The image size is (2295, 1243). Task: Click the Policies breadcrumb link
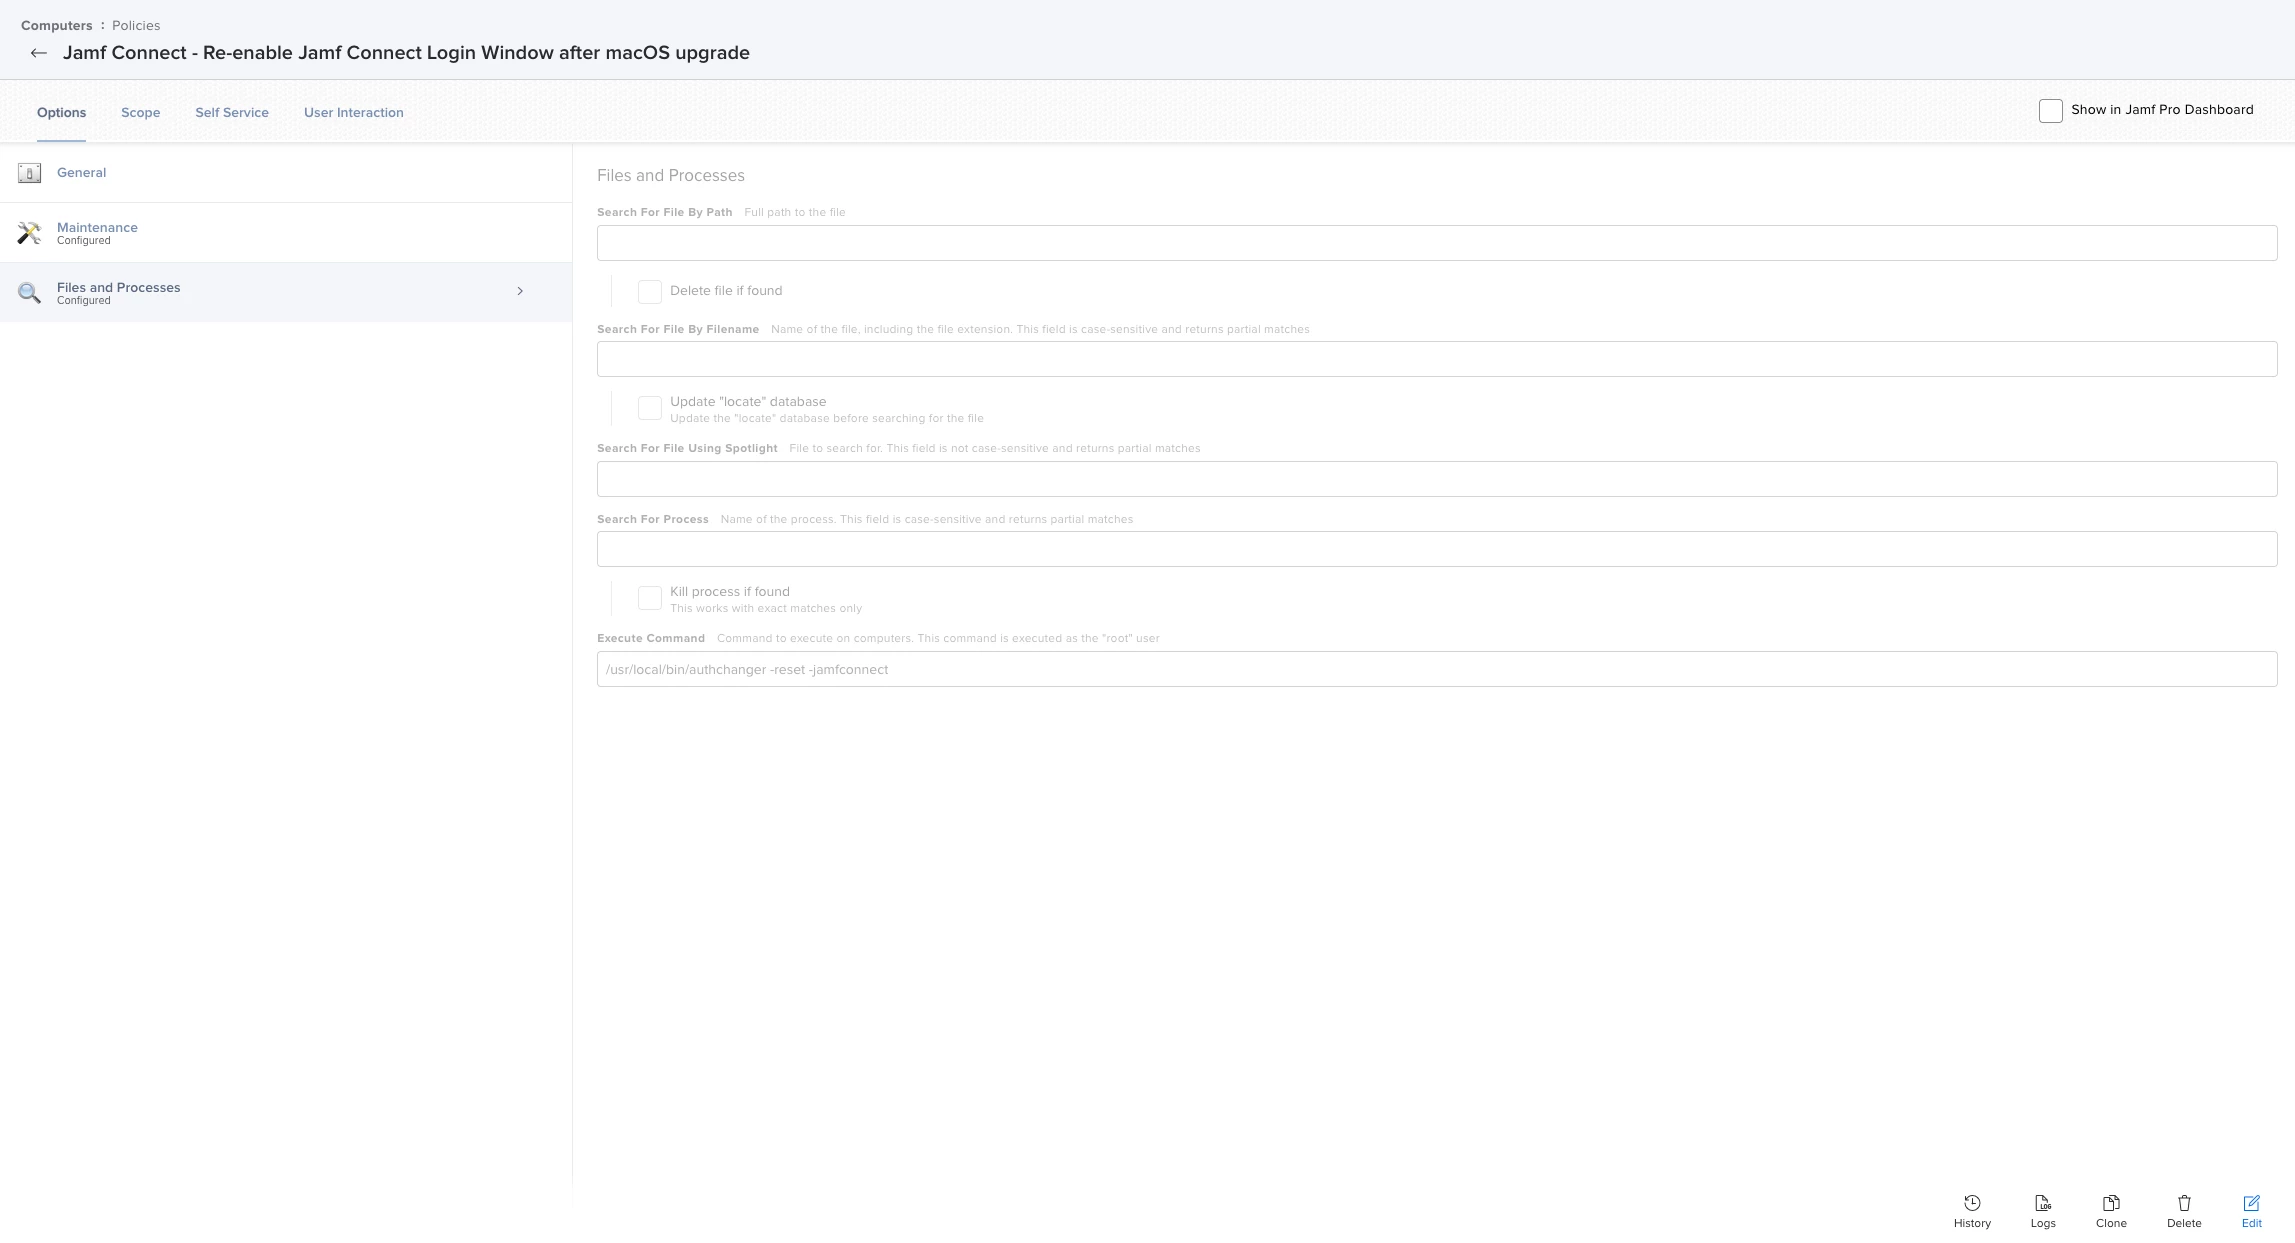[x=136, y=25]
